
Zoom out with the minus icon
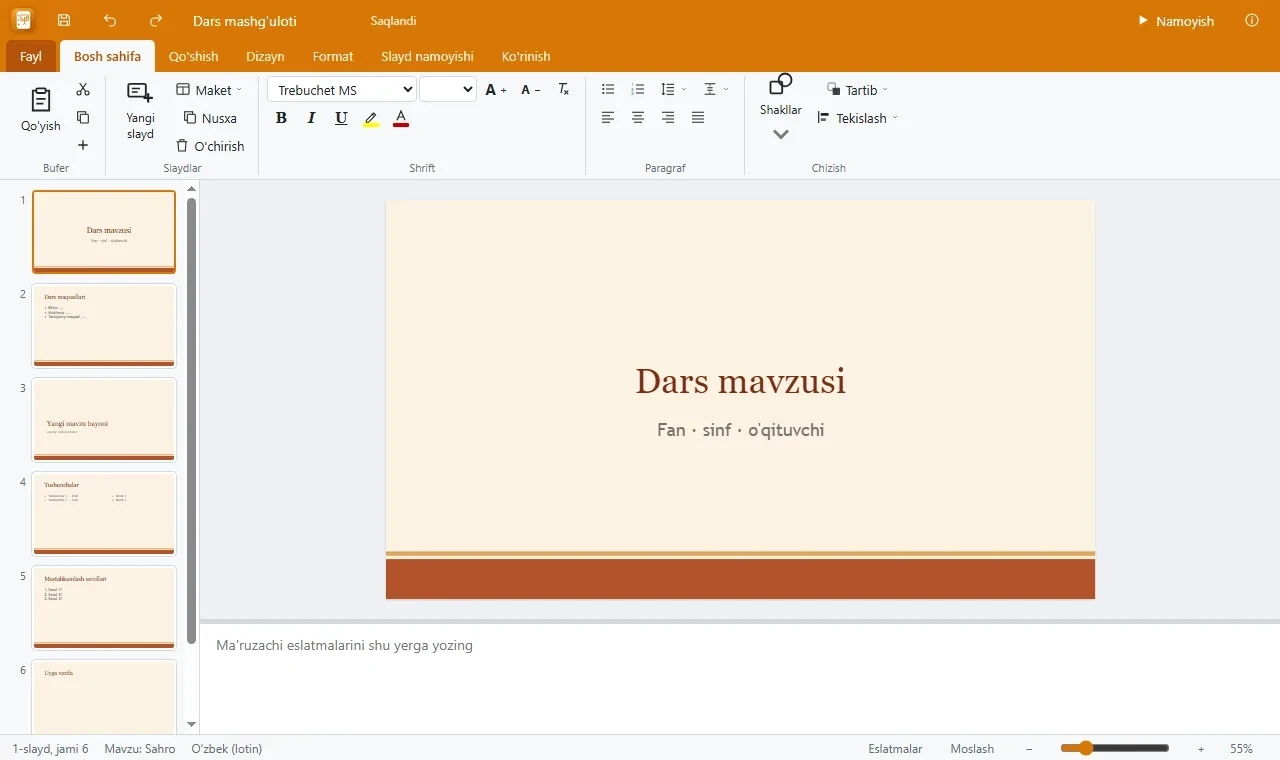coord(1029,748)
